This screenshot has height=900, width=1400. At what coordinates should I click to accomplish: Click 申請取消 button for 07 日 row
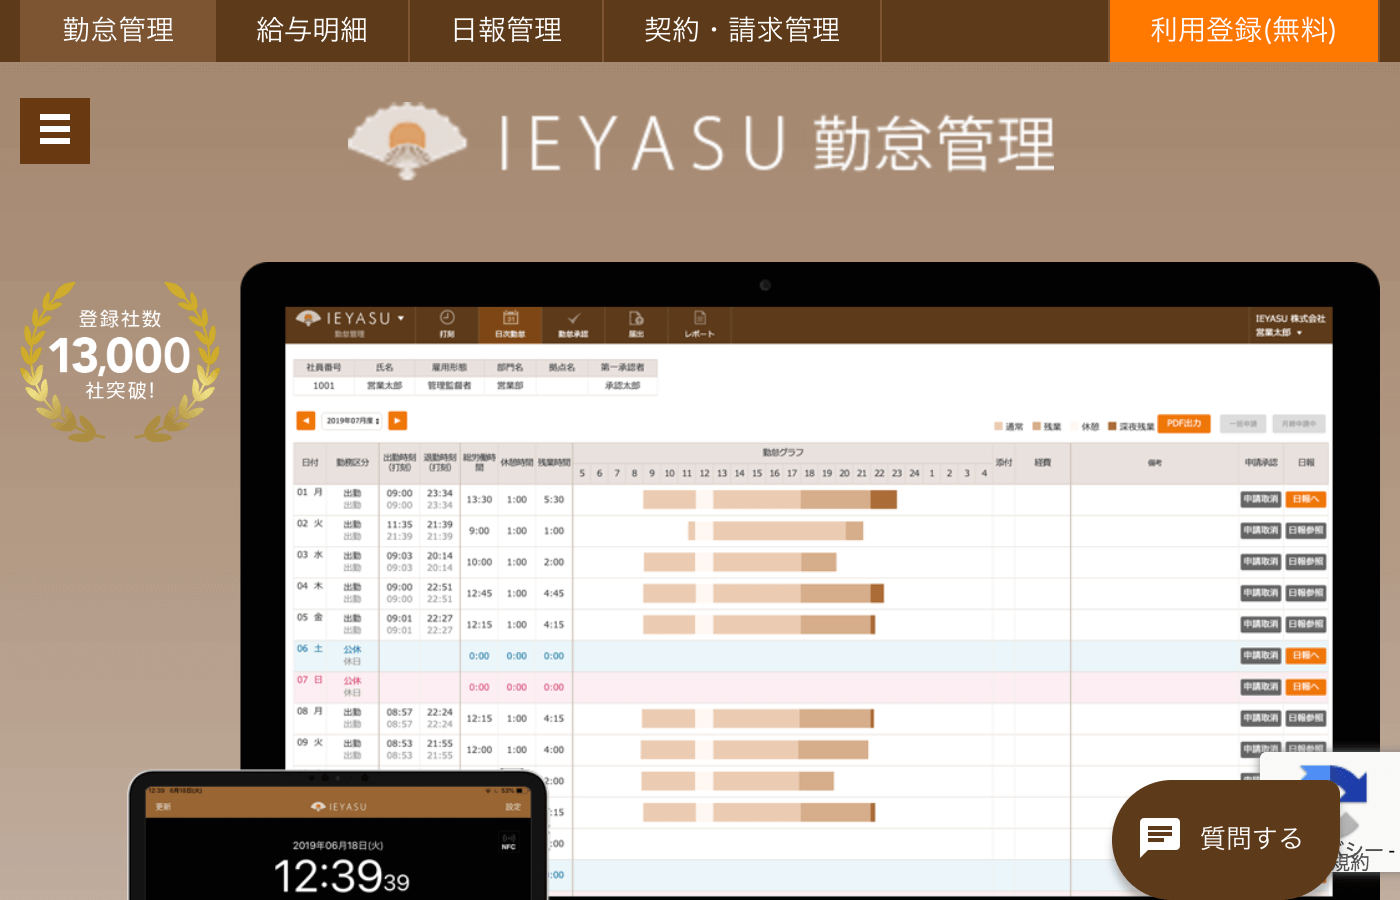(1260, 687)
